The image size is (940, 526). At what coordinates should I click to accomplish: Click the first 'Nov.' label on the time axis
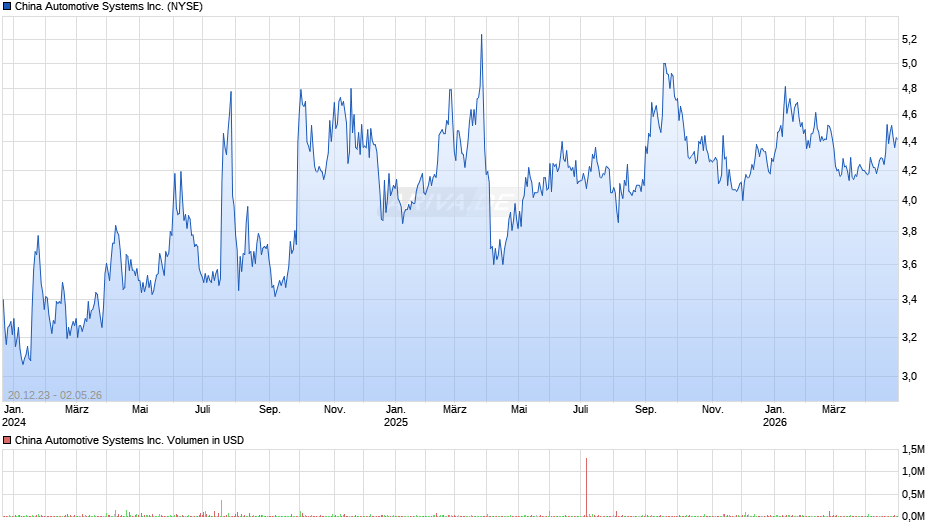(x=335, y=409)
